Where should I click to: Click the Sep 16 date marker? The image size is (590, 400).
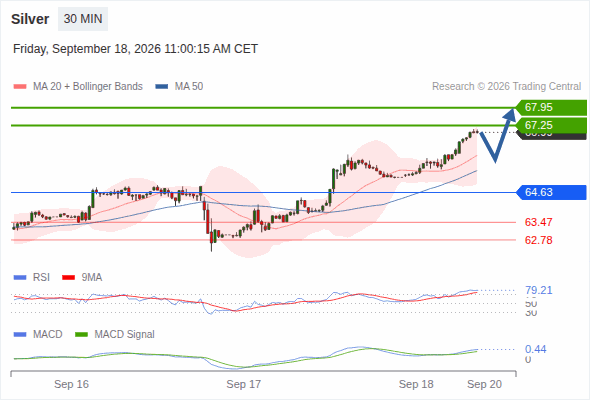click(x=71, y=384)
